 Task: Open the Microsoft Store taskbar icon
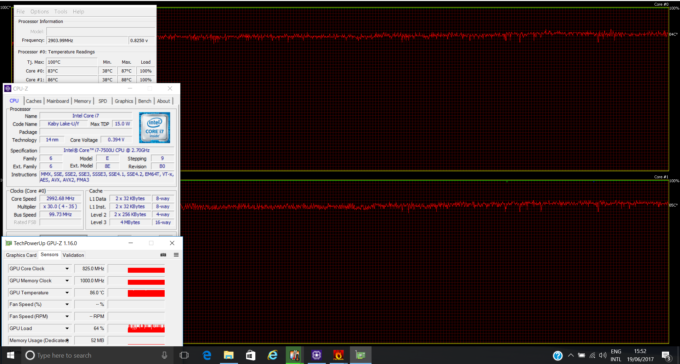tap(251, 355)
